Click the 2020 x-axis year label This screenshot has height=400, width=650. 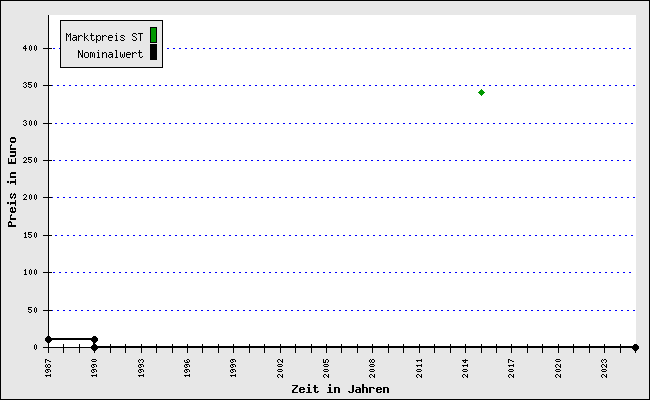558,368
